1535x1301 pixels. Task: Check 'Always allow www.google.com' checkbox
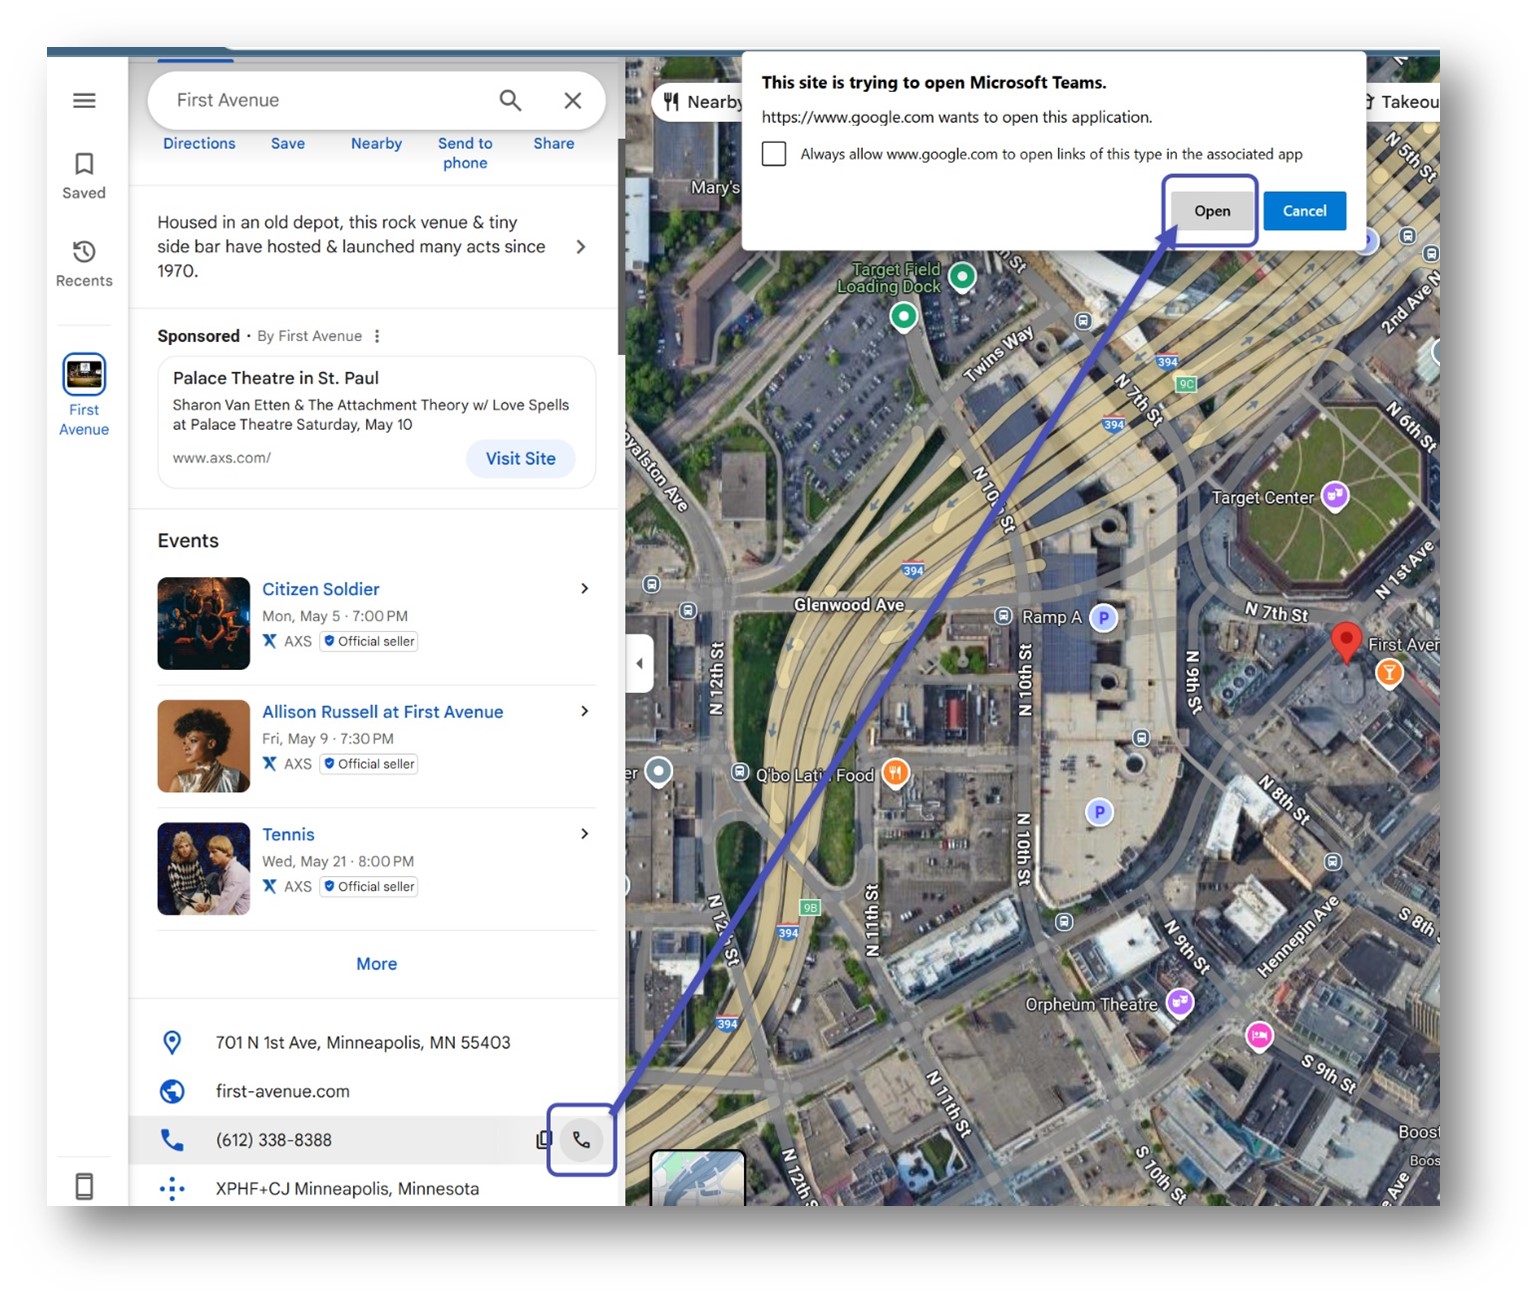[x=774, y=154]
